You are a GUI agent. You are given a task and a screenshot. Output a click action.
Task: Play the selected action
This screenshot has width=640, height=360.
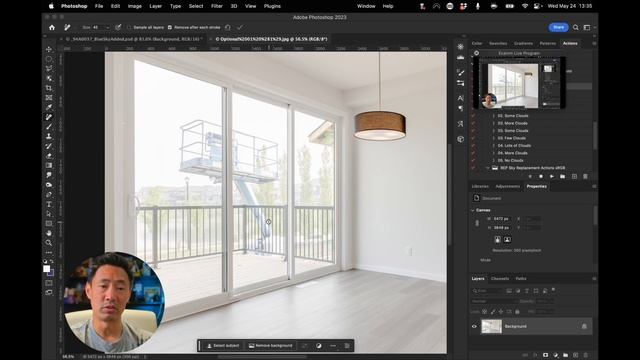point(552,176)
